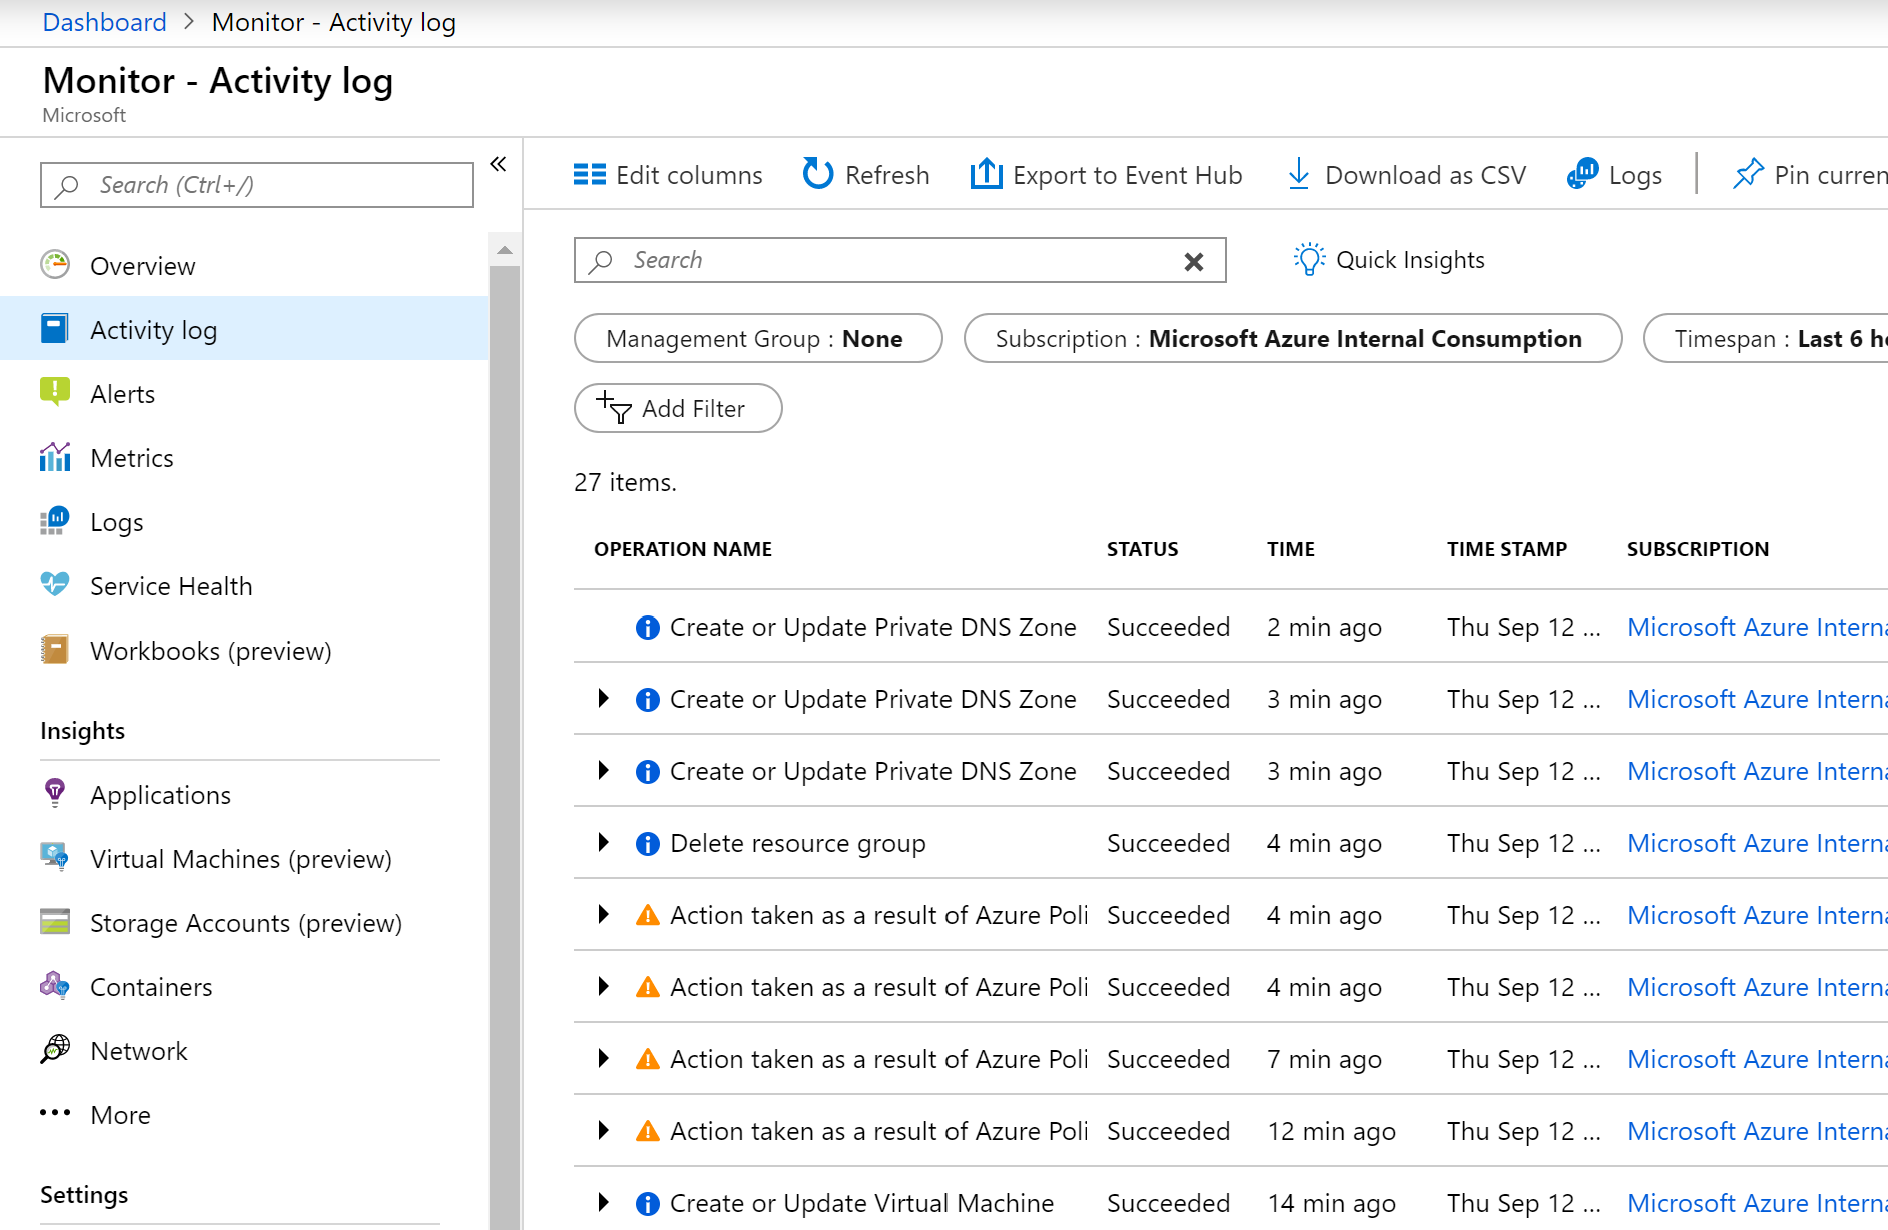Select Network under Insights
This screenshot has height=1230, width=1888.
coord(139,1050)
